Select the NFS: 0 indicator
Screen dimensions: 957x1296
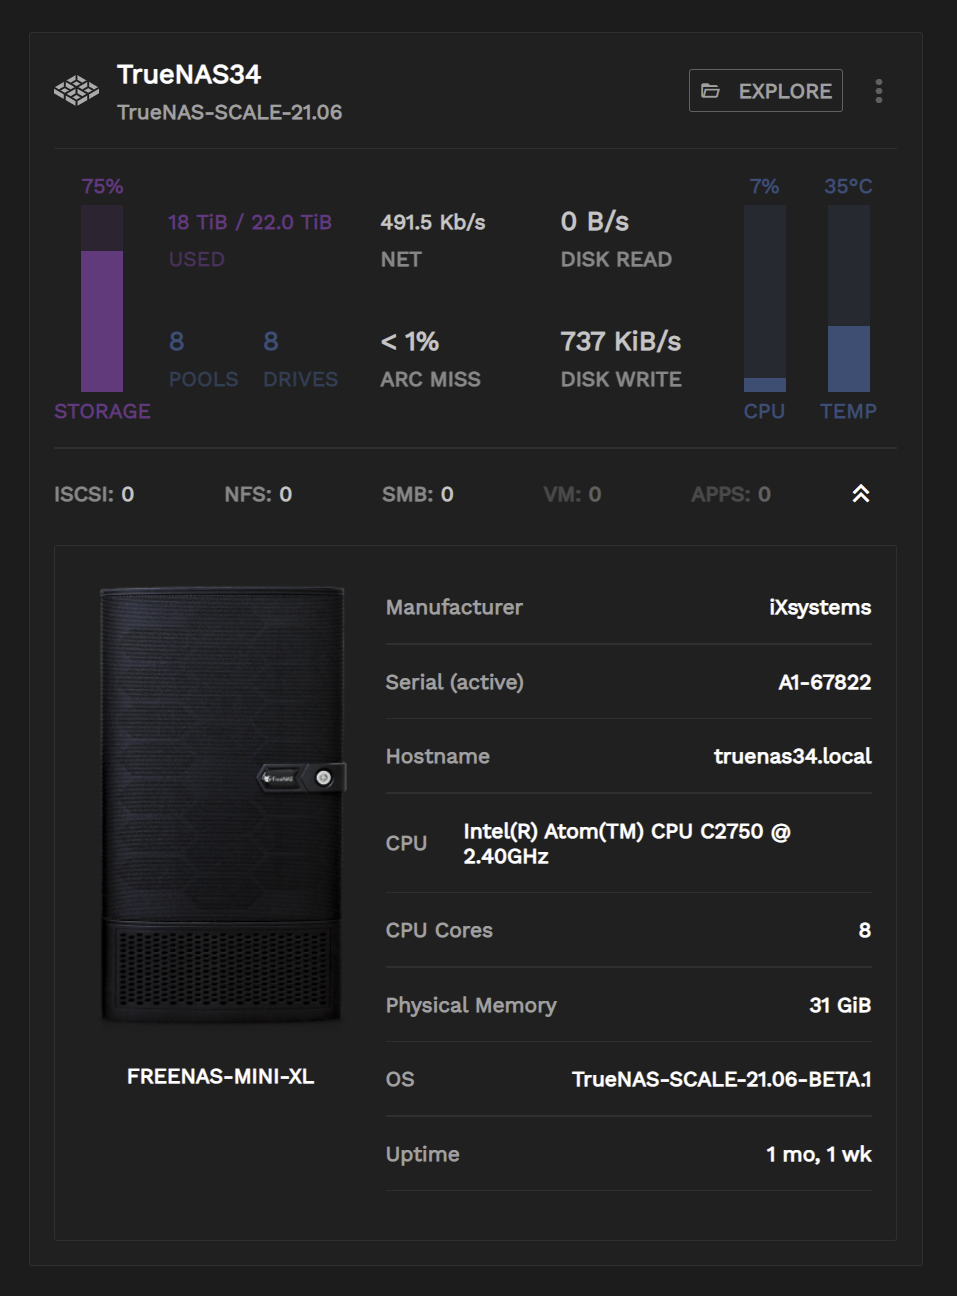pyautogui.click(x=258, y=494)
